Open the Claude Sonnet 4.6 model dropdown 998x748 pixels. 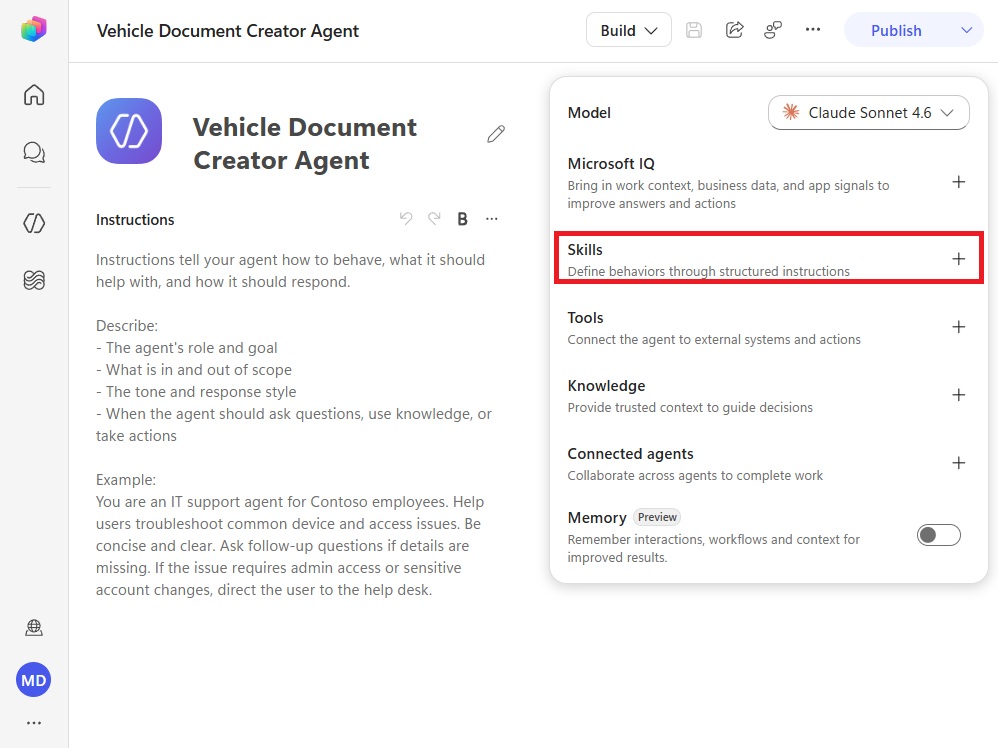(x=869, y=113)
